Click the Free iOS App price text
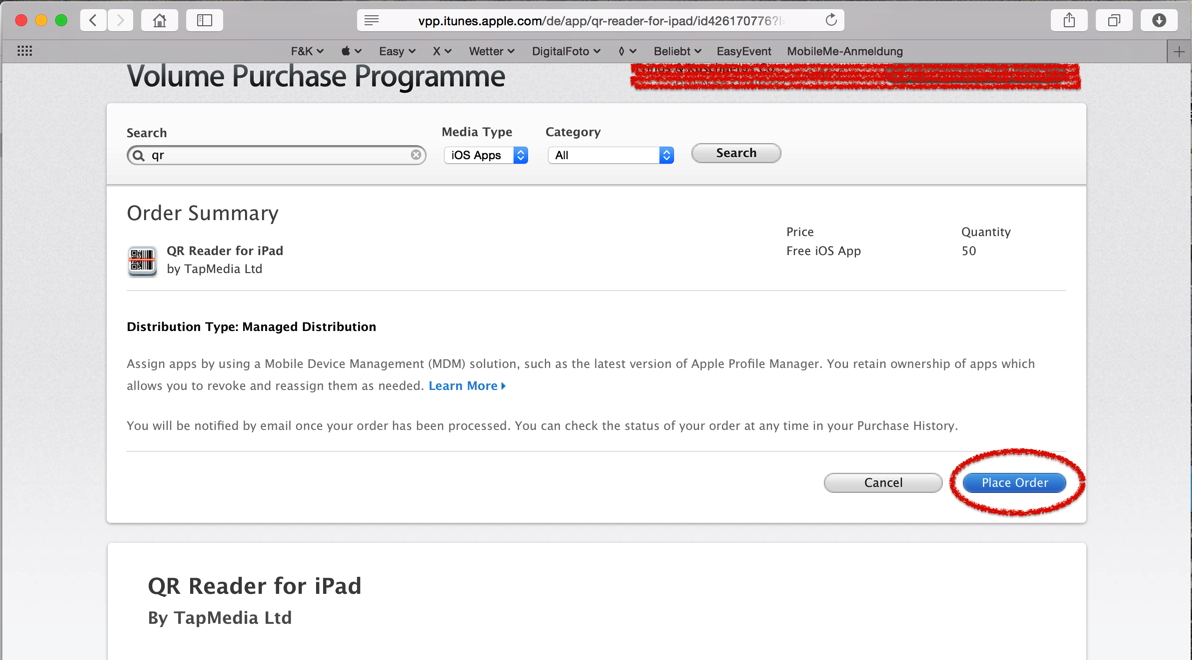The width and height of the screenshot is (1192, 660). click(823, 251)
